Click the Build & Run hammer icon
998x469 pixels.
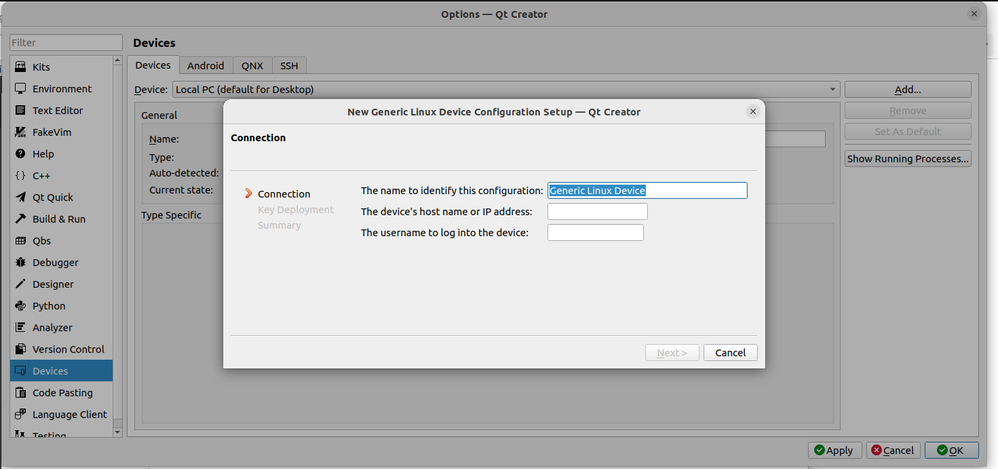tap(20, 219)
